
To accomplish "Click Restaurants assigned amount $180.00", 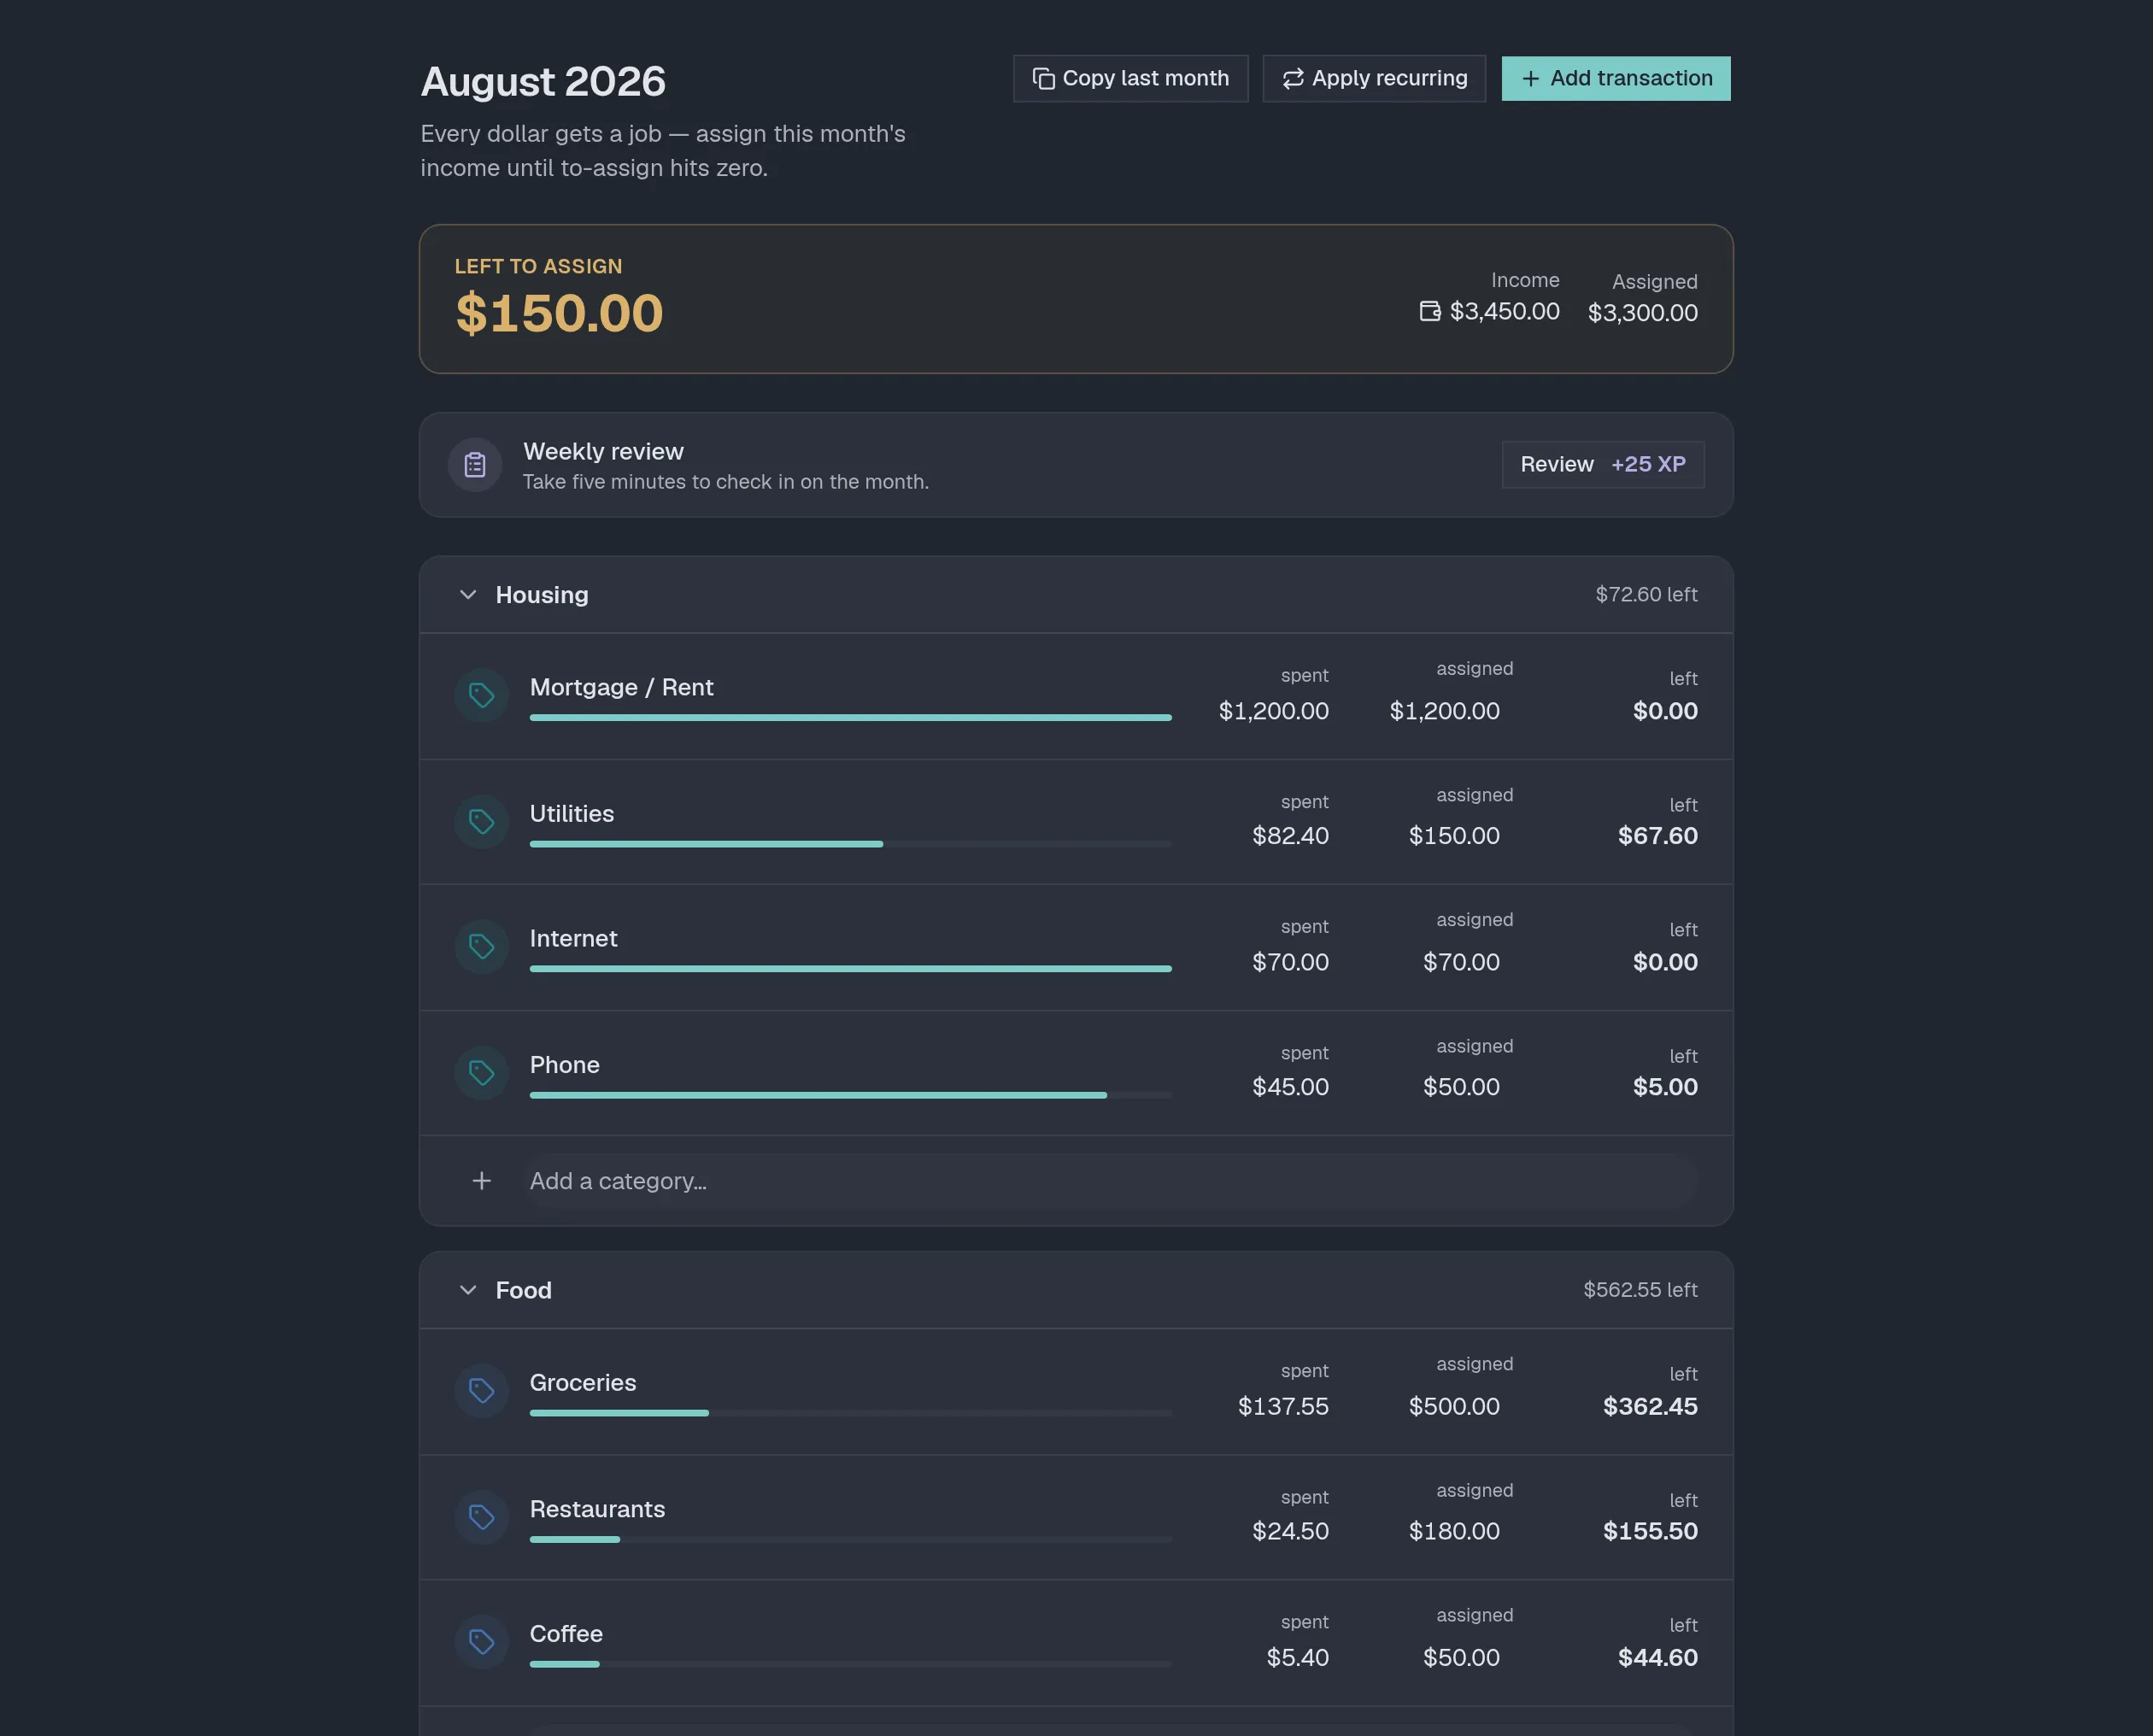I will (1454, 1531).
